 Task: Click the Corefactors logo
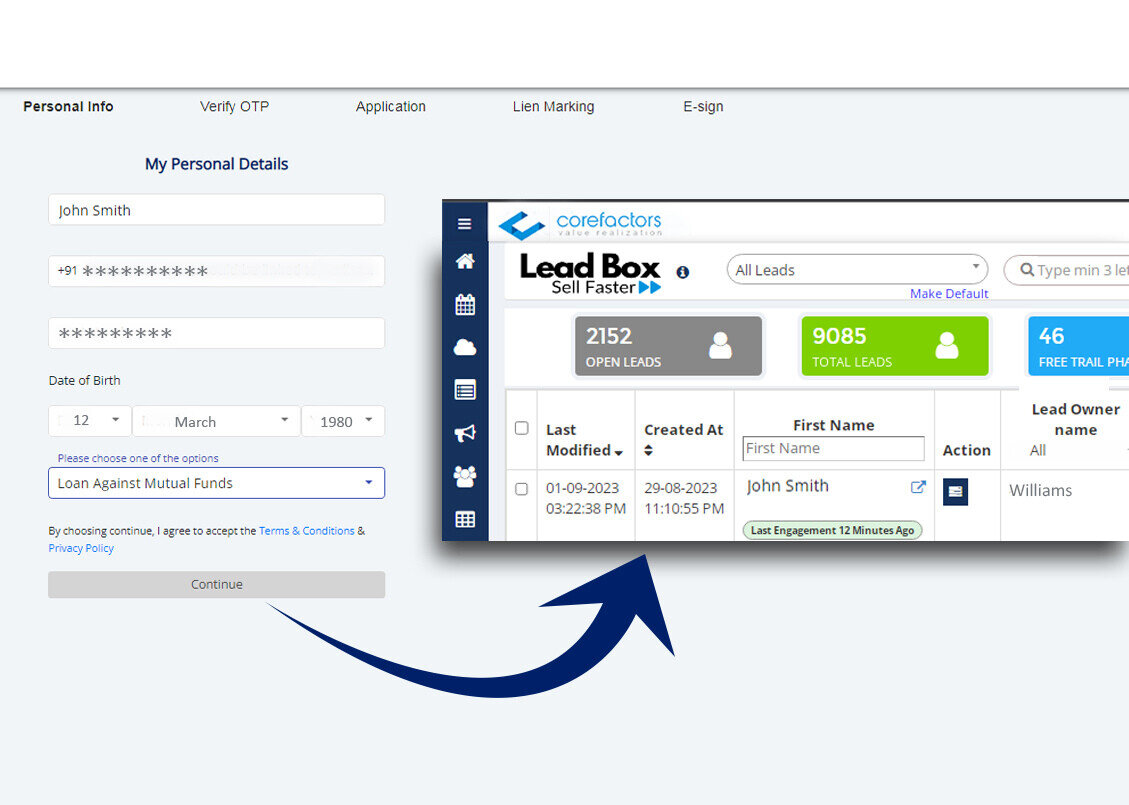(580, 224)
